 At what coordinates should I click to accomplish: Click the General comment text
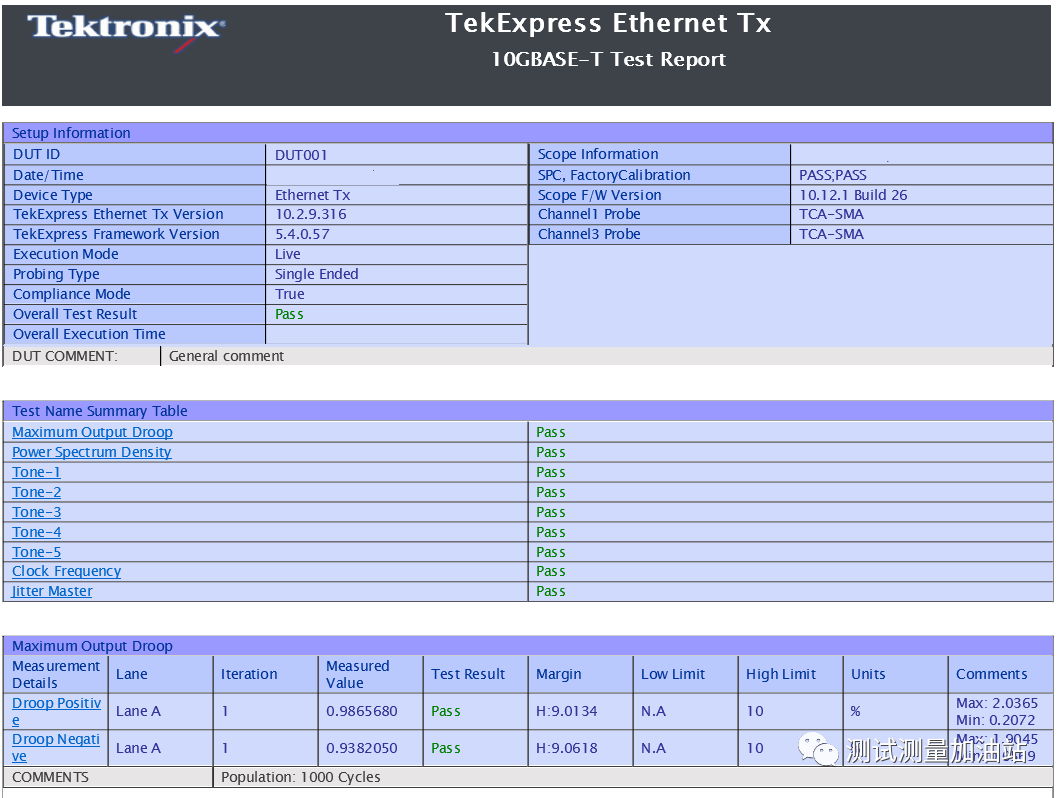226,356
